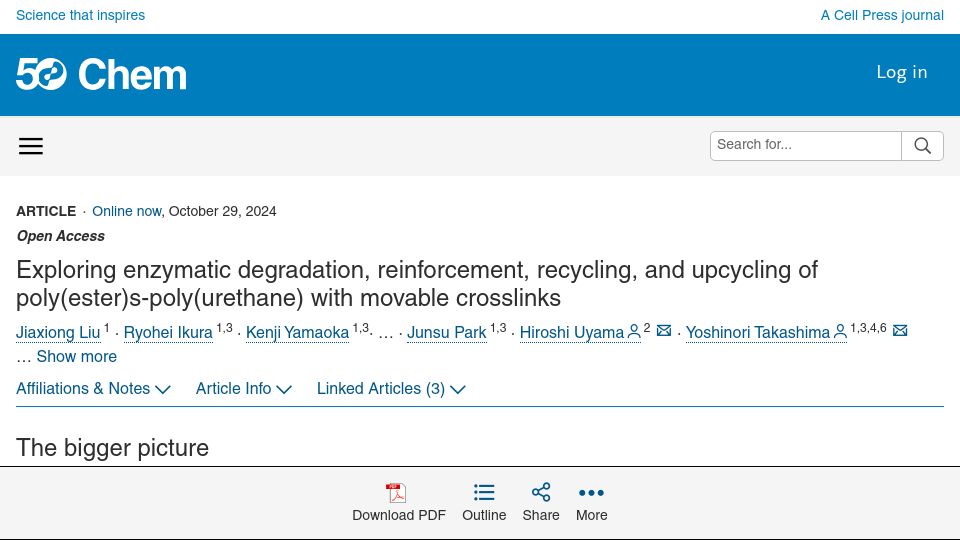Log in to the journal site
Screen dimensions: 960x540
(902, 72)
